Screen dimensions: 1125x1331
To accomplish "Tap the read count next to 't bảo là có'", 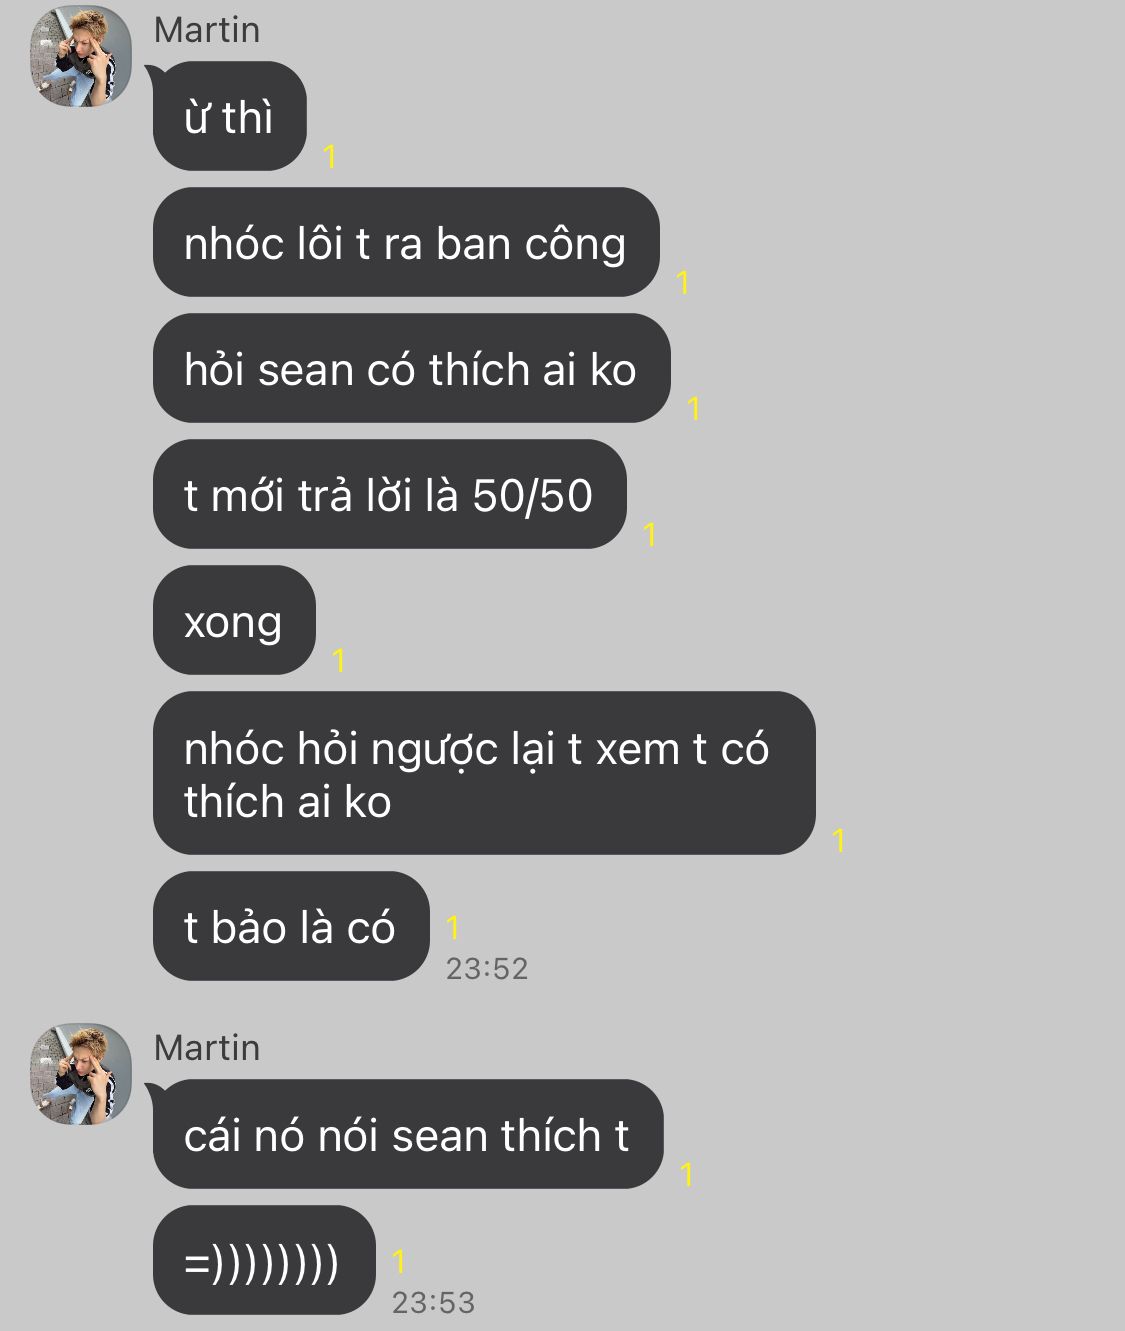I will tap(453, 928).
